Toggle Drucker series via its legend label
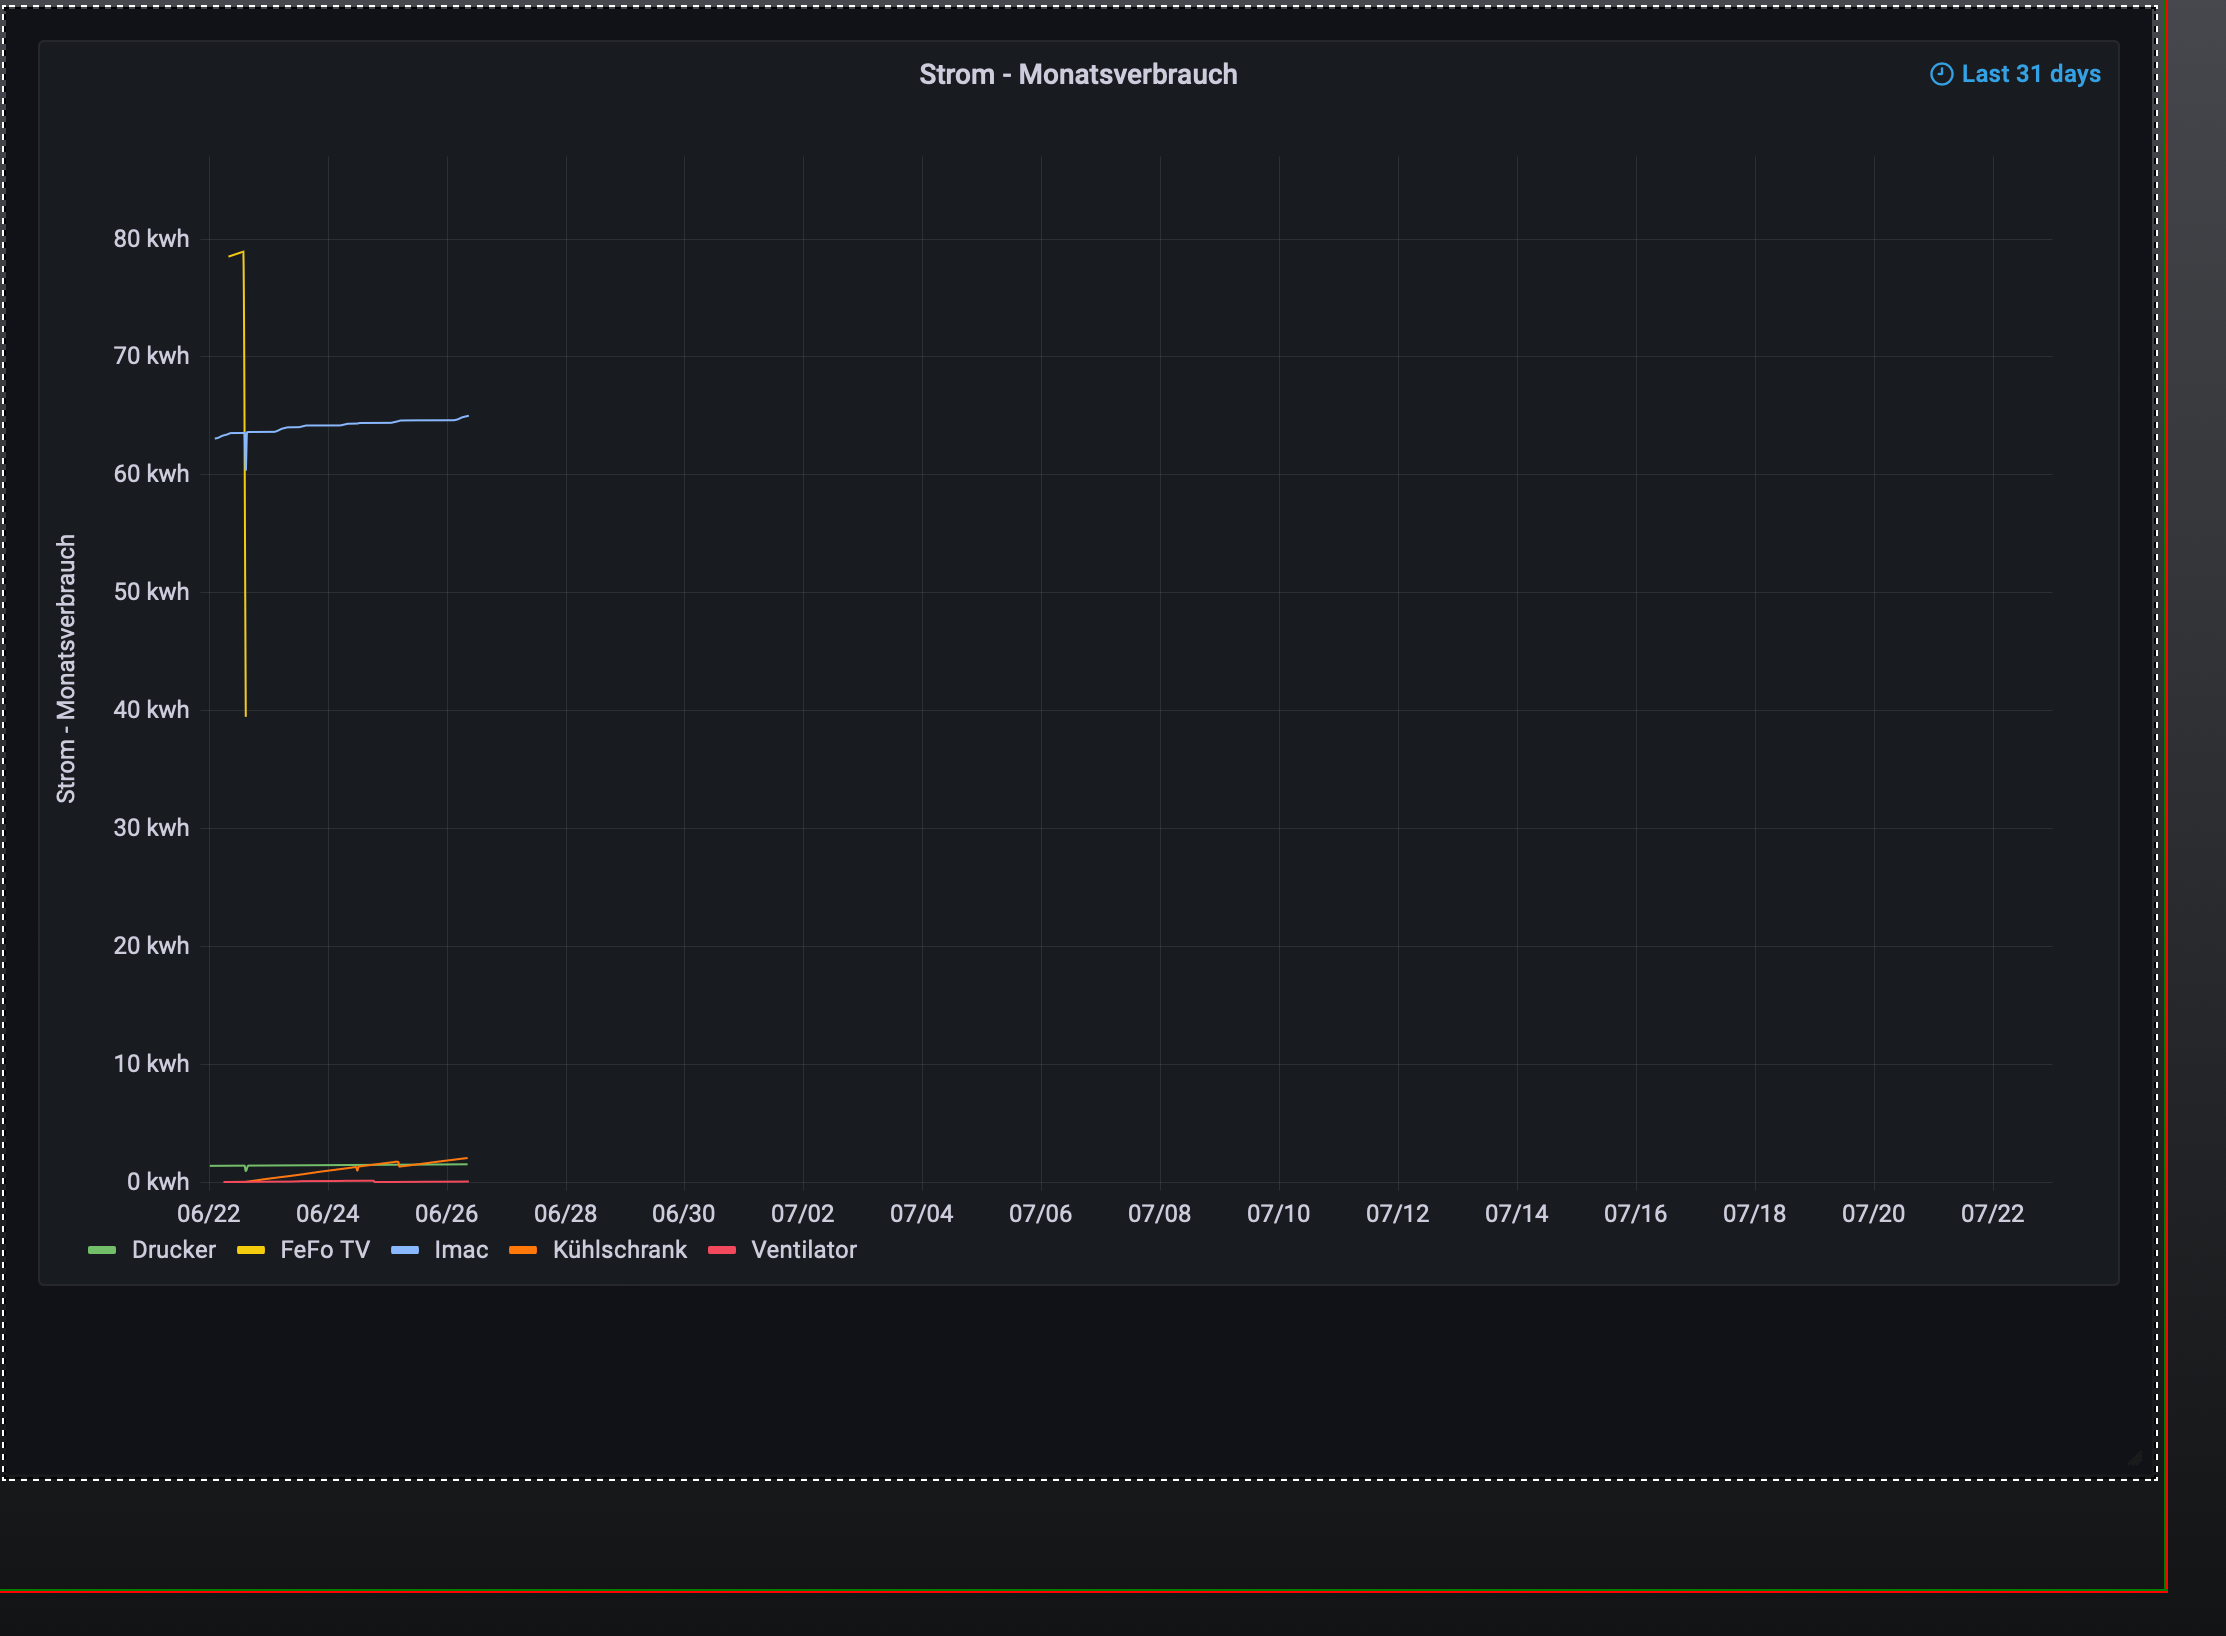 pyautogui.click(x=173, y=1250)
